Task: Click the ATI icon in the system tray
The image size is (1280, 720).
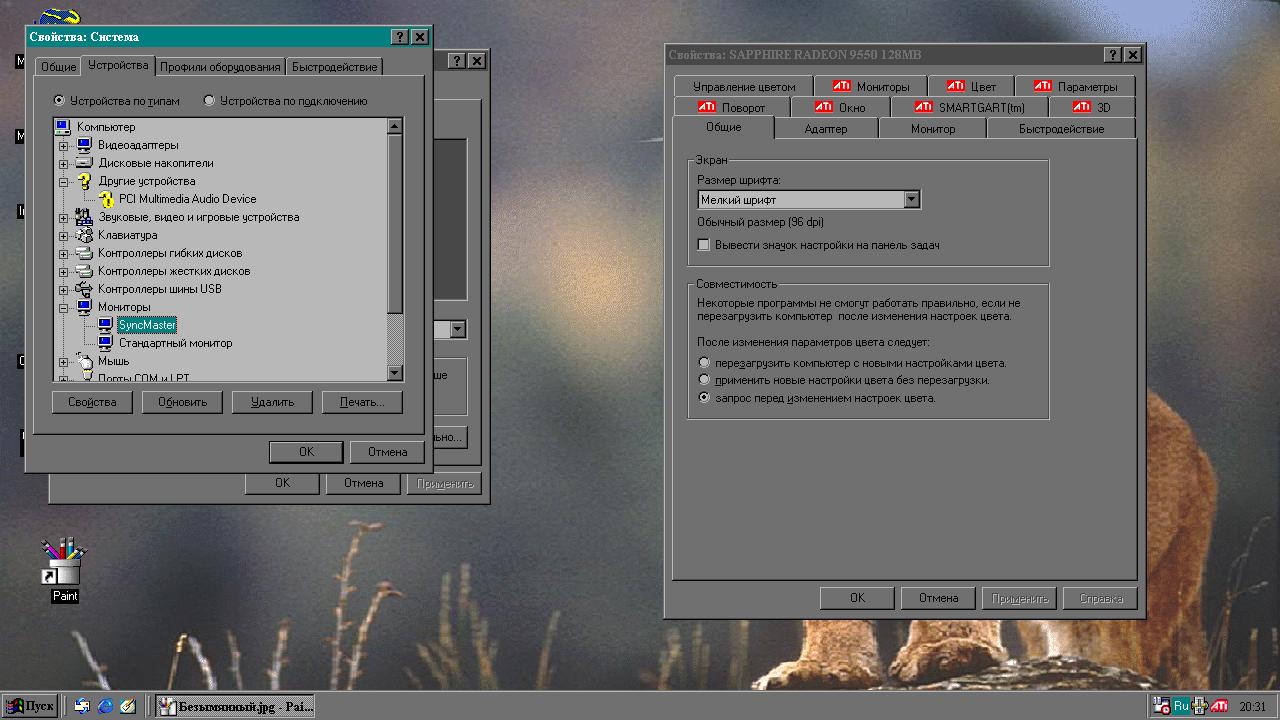Action: (1219, 706)
